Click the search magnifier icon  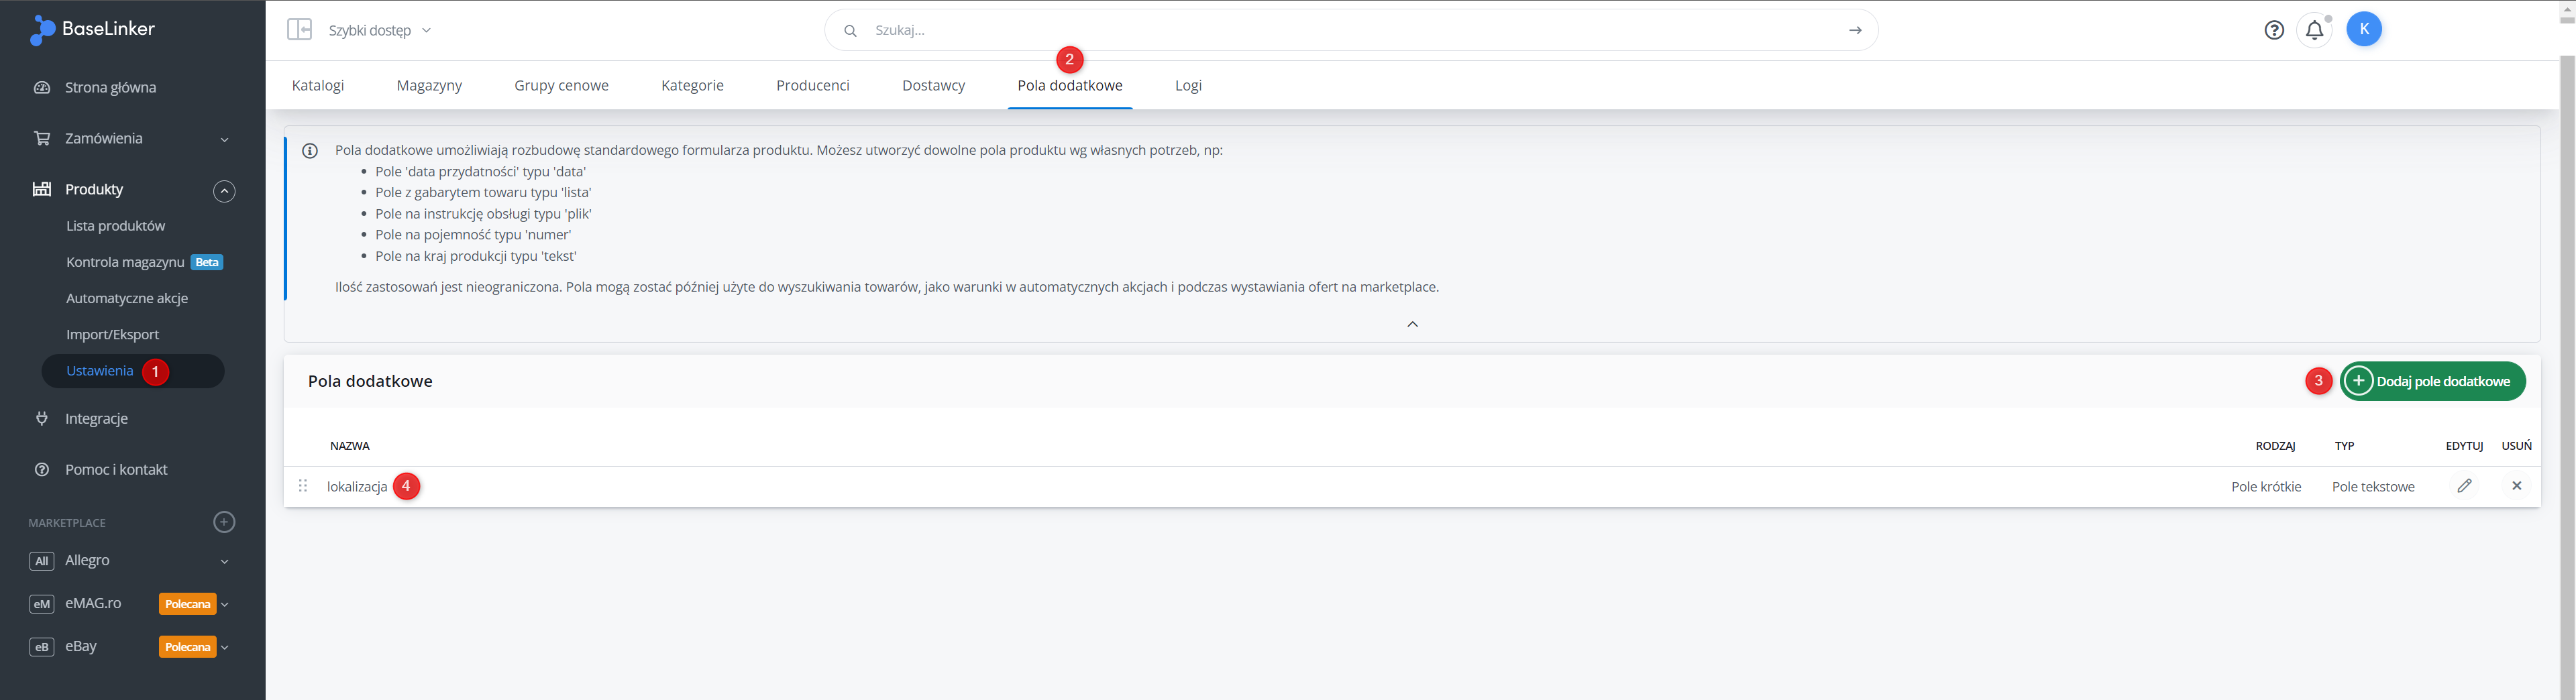coord(850,31)
